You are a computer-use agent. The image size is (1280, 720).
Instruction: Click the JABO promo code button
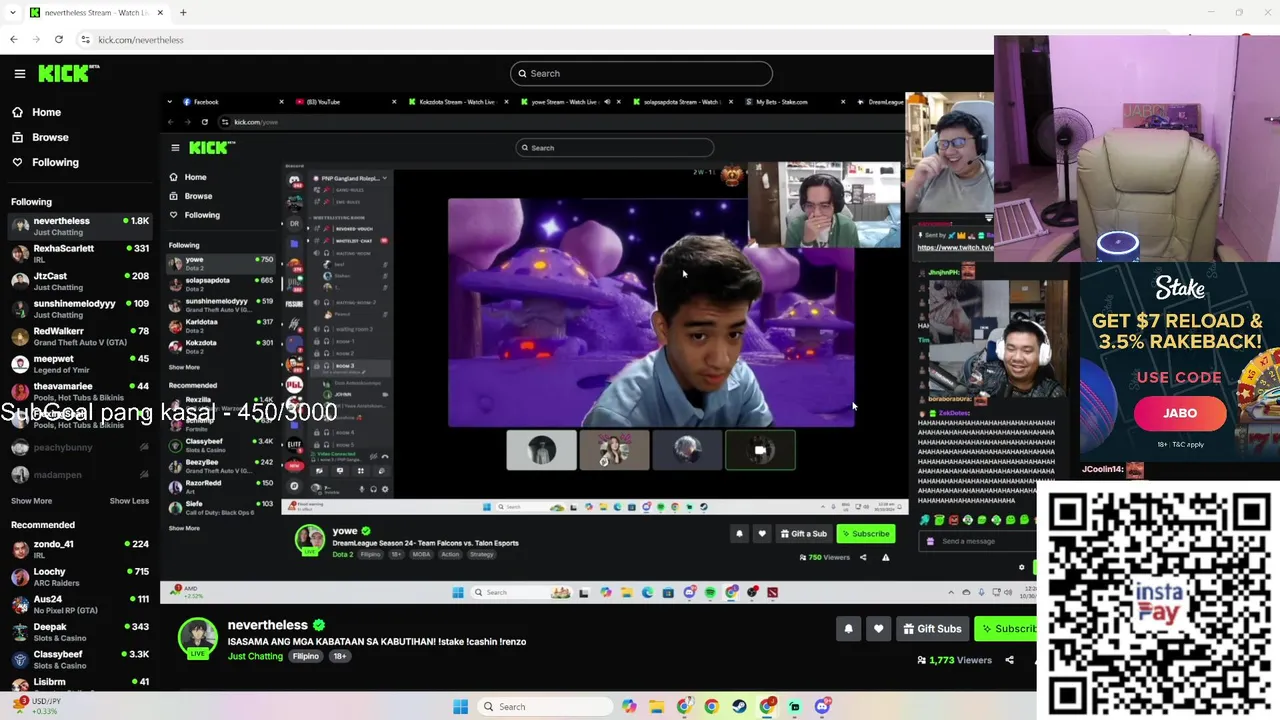tap(1180, 413)
